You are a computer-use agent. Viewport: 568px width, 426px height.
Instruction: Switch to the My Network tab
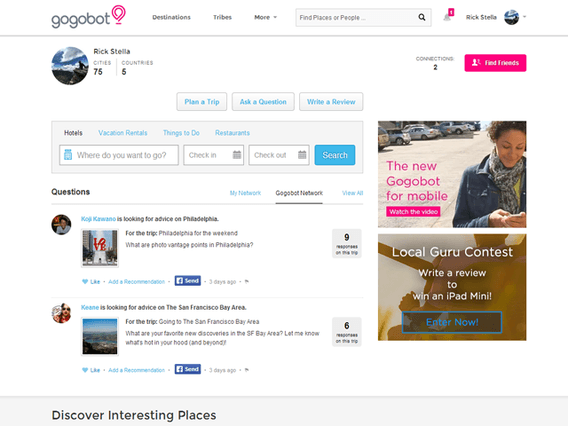click(245, 193)
